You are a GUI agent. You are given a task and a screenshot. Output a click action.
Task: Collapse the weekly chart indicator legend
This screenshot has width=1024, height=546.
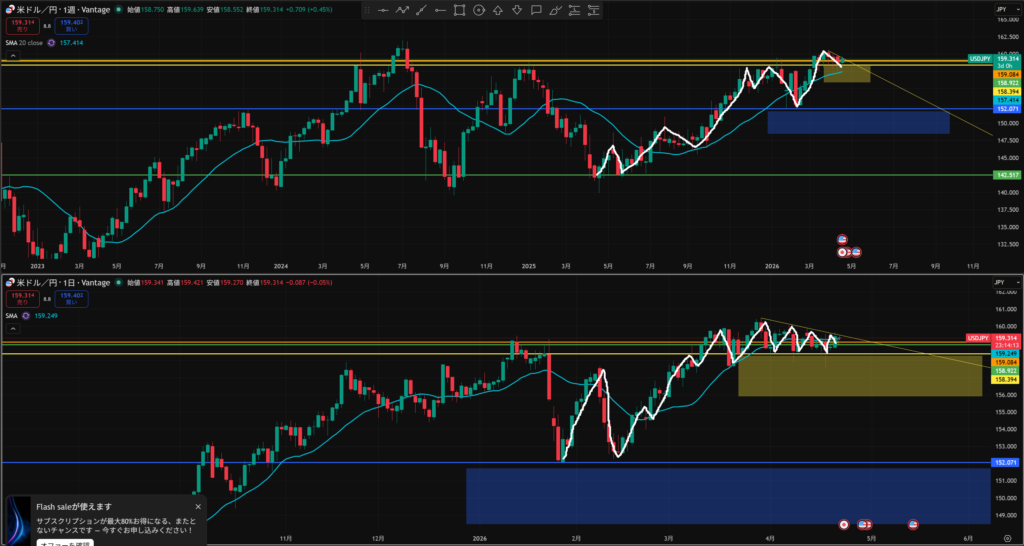[x=13, y=56]
